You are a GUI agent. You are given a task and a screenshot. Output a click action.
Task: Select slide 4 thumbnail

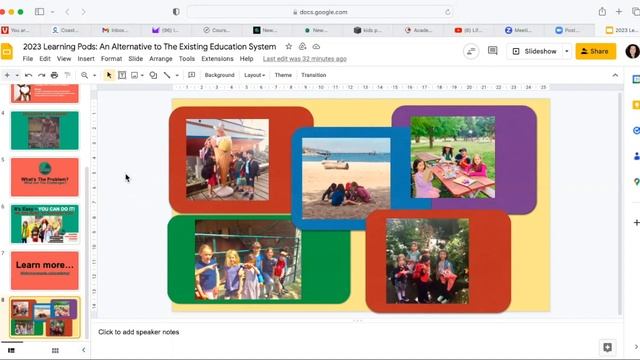point(44,131)
